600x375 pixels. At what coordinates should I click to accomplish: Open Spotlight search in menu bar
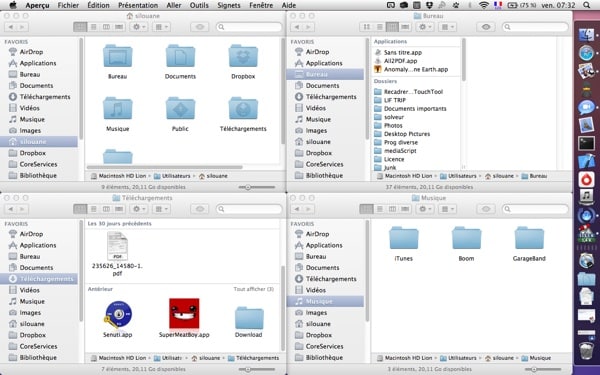coord(587,5)
